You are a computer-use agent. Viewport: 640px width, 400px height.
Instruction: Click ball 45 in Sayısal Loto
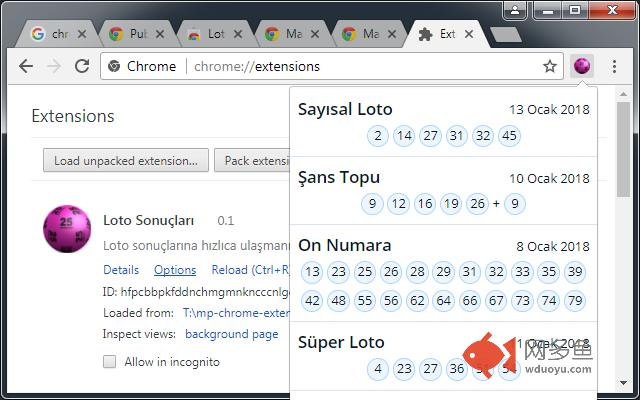click(509, 136)
